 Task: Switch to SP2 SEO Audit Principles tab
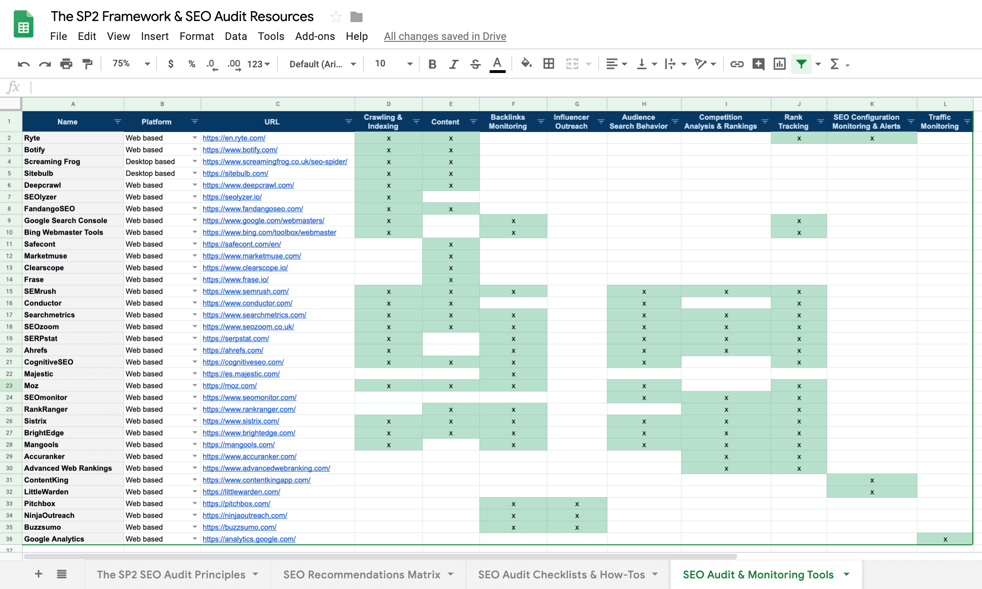(171, 575)
